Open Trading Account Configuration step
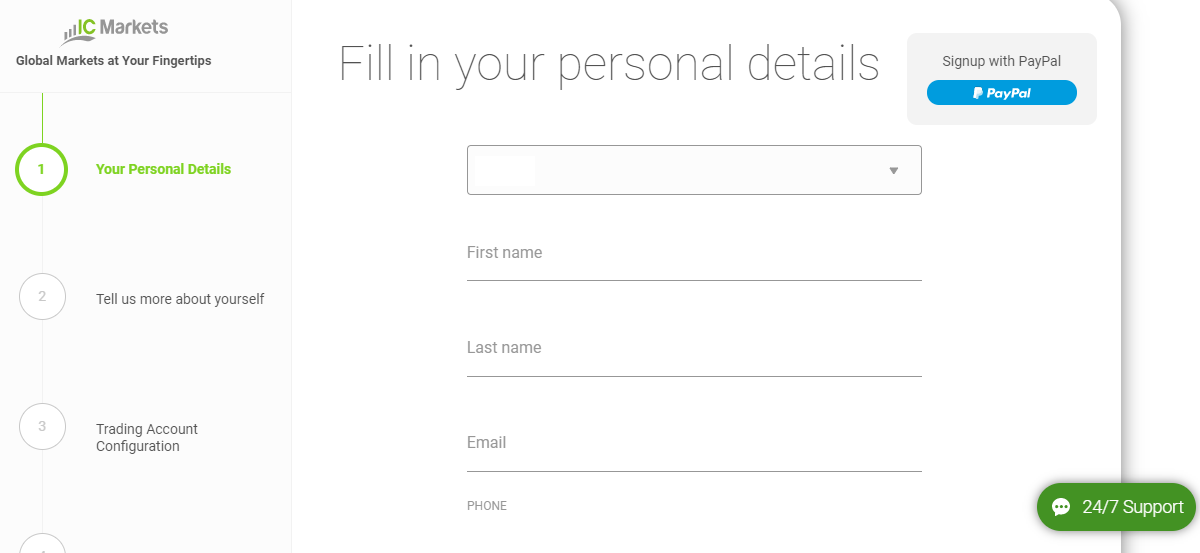This screenshot has height=553, width=1200. [x=147, y=438]
